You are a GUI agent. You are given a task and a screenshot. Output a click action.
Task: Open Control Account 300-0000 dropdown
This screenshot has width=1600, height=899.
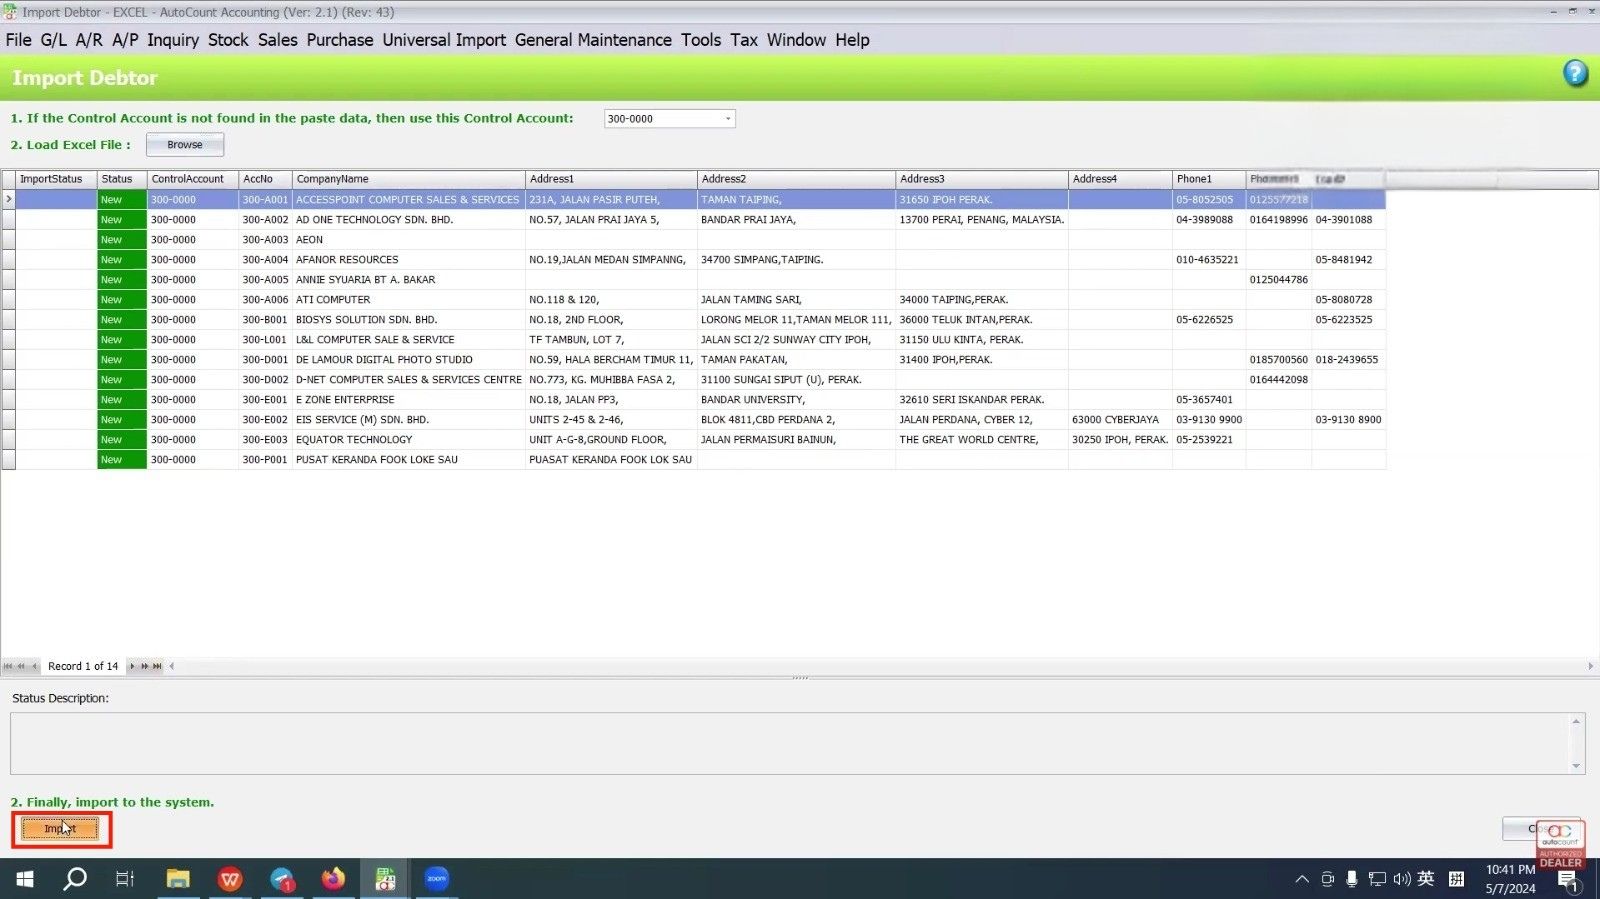pyautogui.click(x=727, y=119)
